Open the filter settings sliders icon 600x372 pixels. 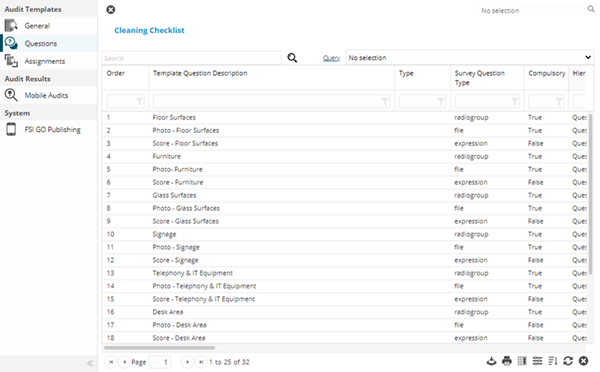[x=537, y=361]
